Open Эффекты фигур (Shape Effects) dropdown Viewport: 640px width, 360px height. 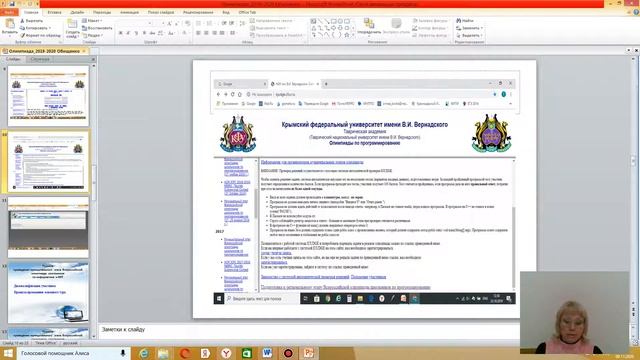click(431, 36)
